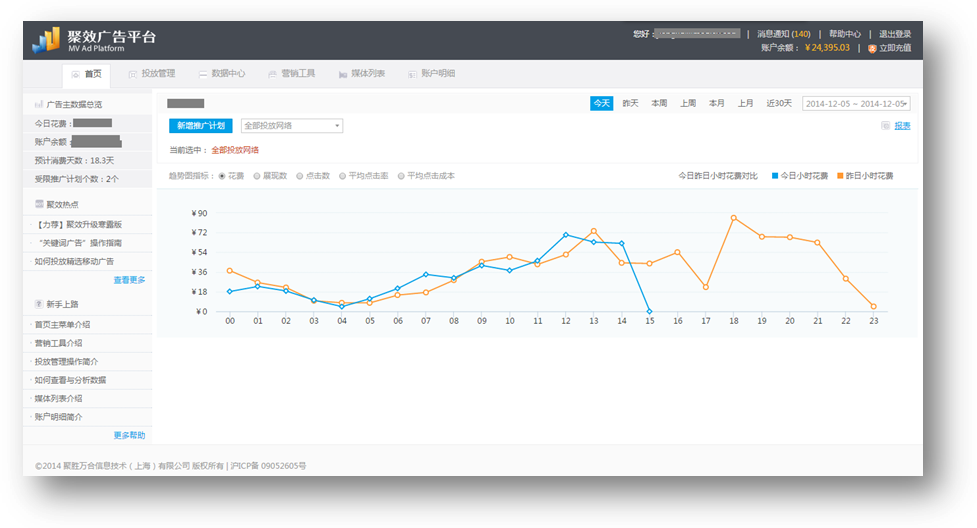Screen dimensions: 977x528
Task: Open 如何投放精选移动广告 article
Action: click(74, 261)
